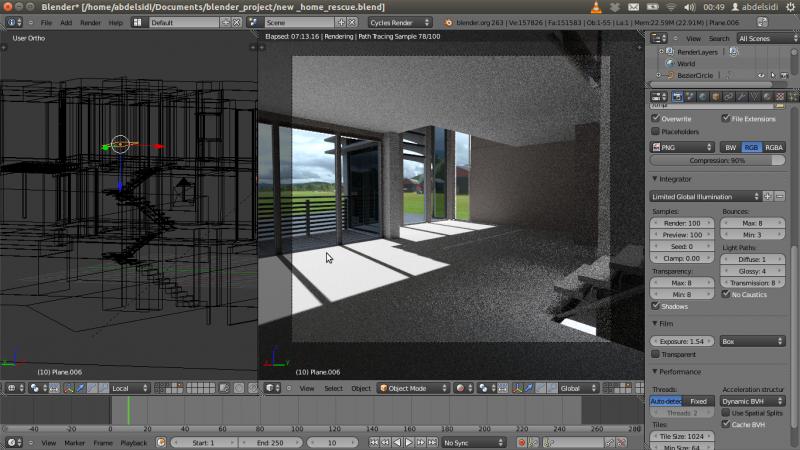This screenshot has height=450, width=800.
Task: Play animation in reverse in timeline
Action: coord(397,442)
